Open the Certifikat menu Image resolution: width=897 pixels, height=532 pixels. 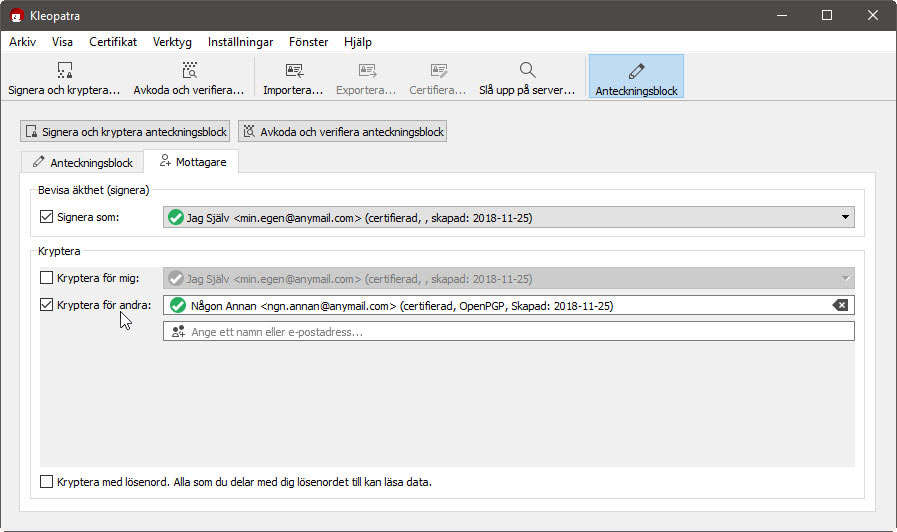(112, 42)
